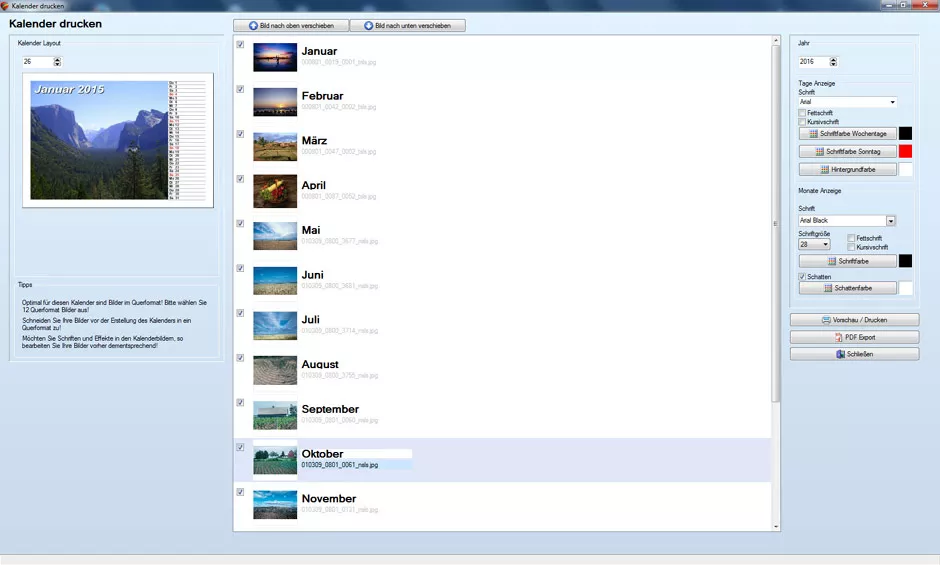
Task: Open the Schriftfarbe Sonntag color picker
Action: click(x=847, y=151)
